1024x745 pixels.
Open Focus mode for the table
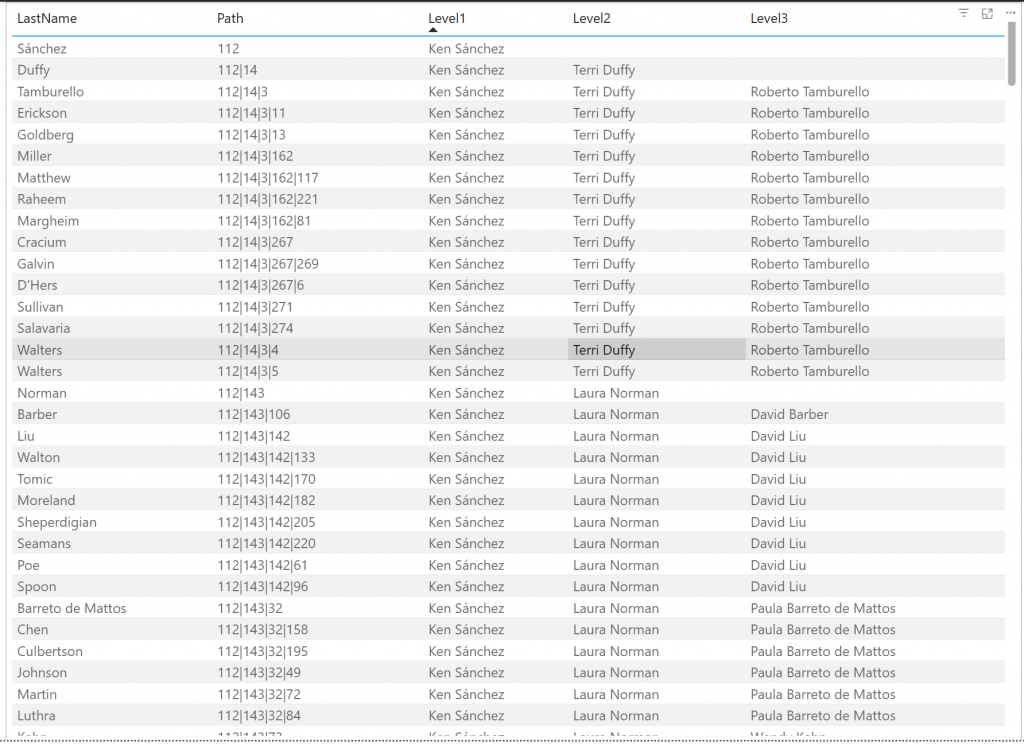(x=987, y=13)
